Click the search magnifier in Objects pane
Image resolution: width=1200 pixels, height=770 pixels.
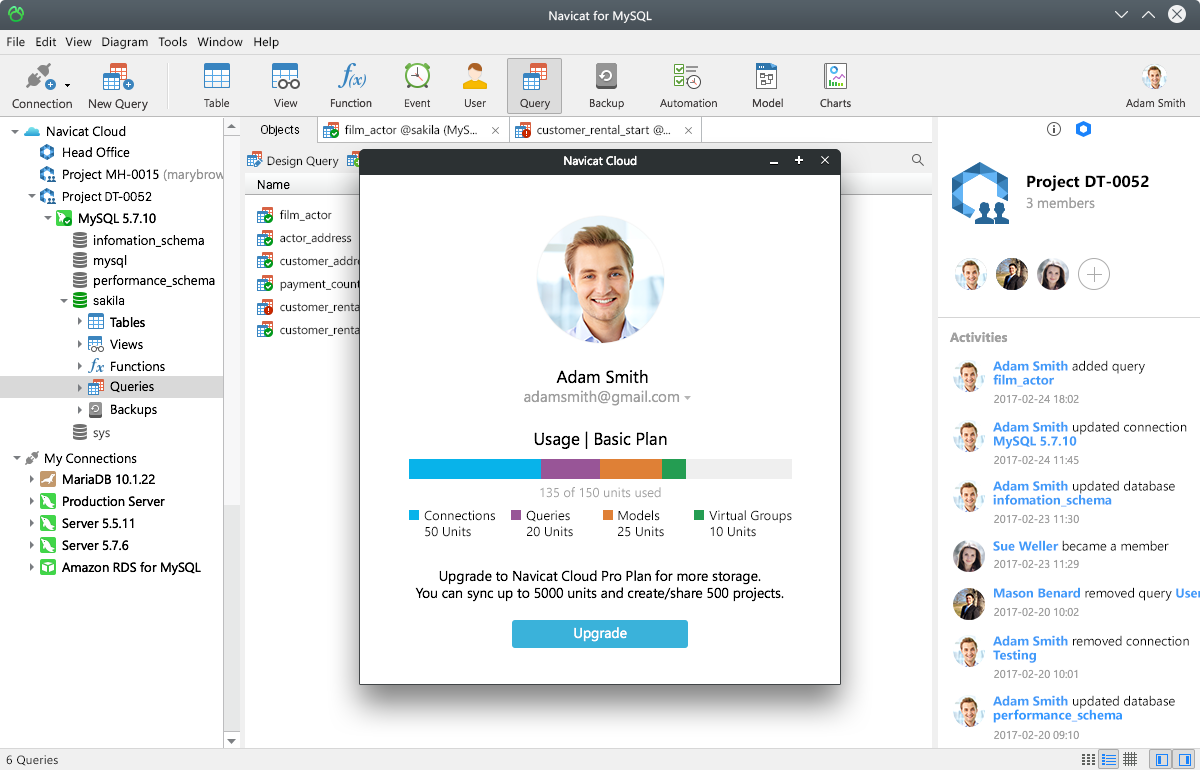click(x=917, y=160)
